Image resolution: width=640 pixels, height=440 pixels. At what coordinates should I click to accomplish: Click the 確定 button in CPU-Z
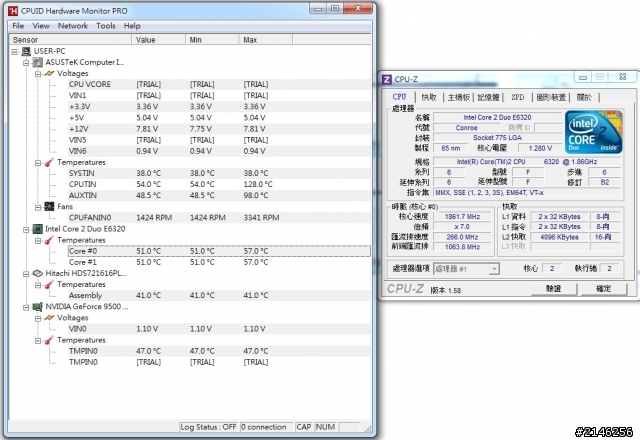(604, 289)
